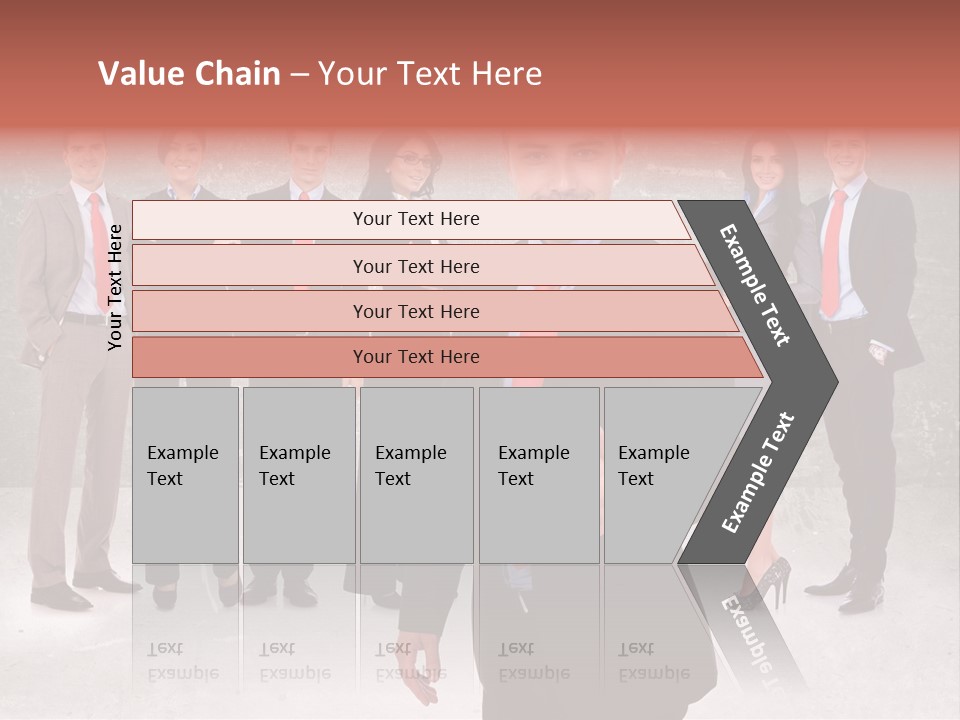Select the first gray Example Text box
The height and width of the screenshot is (720, 960).
point(185,474)
